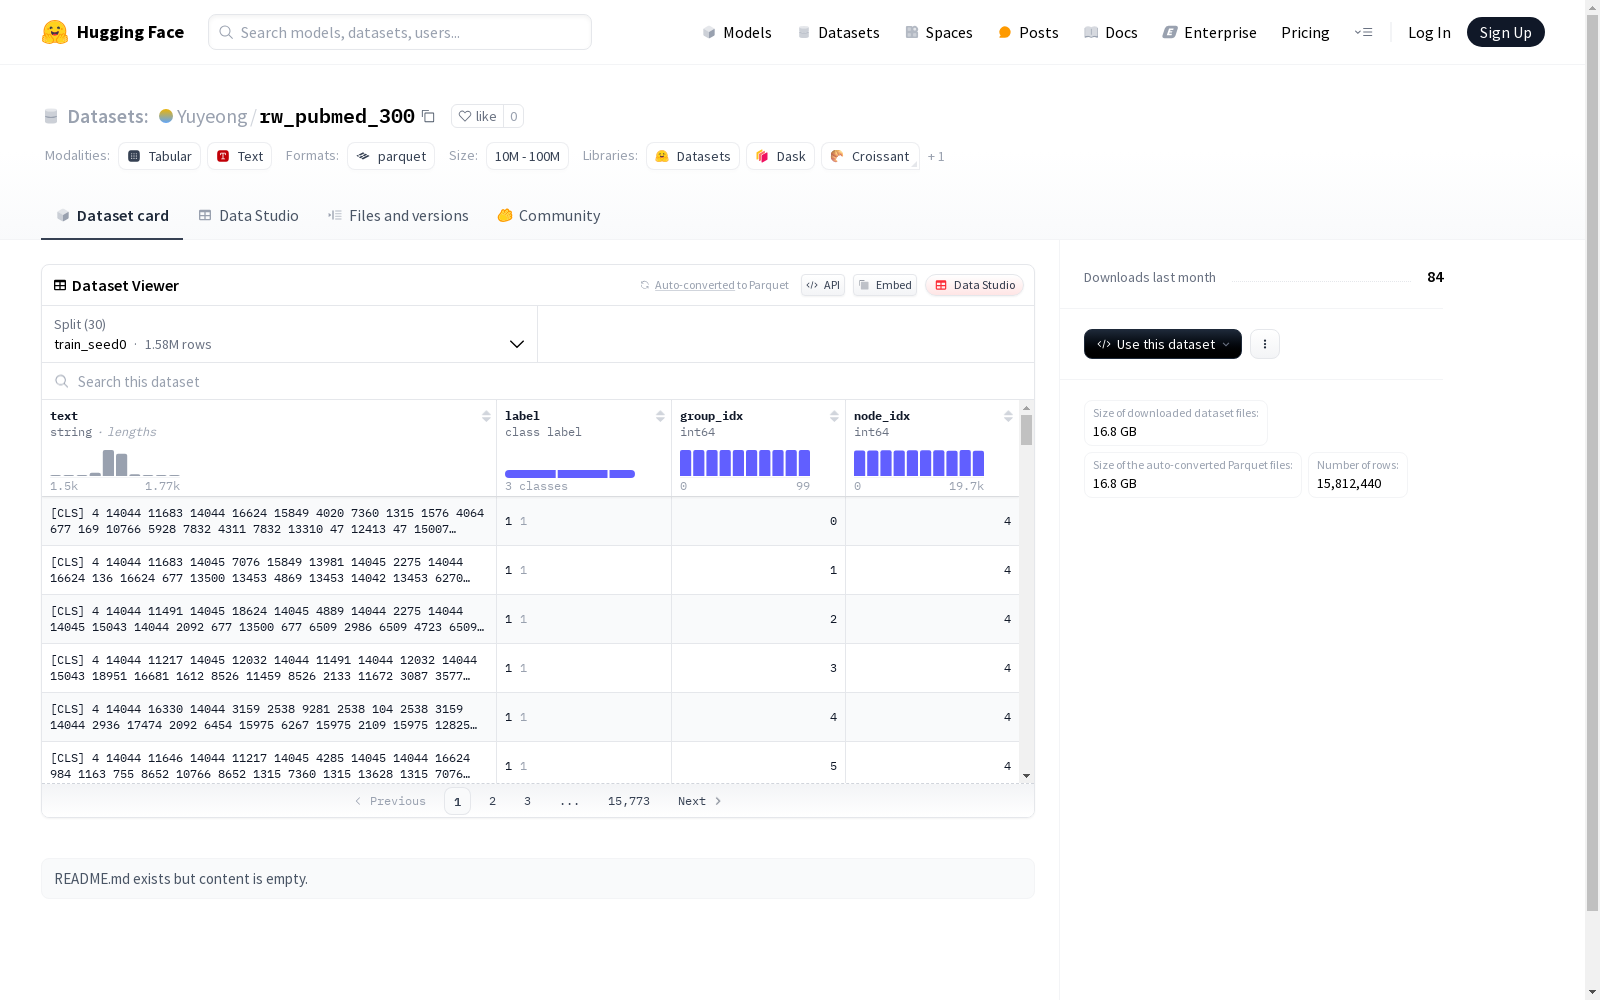Screen dimensions: 1600x1000
Task: Select the Dask library tag
Action: point(780,156)
